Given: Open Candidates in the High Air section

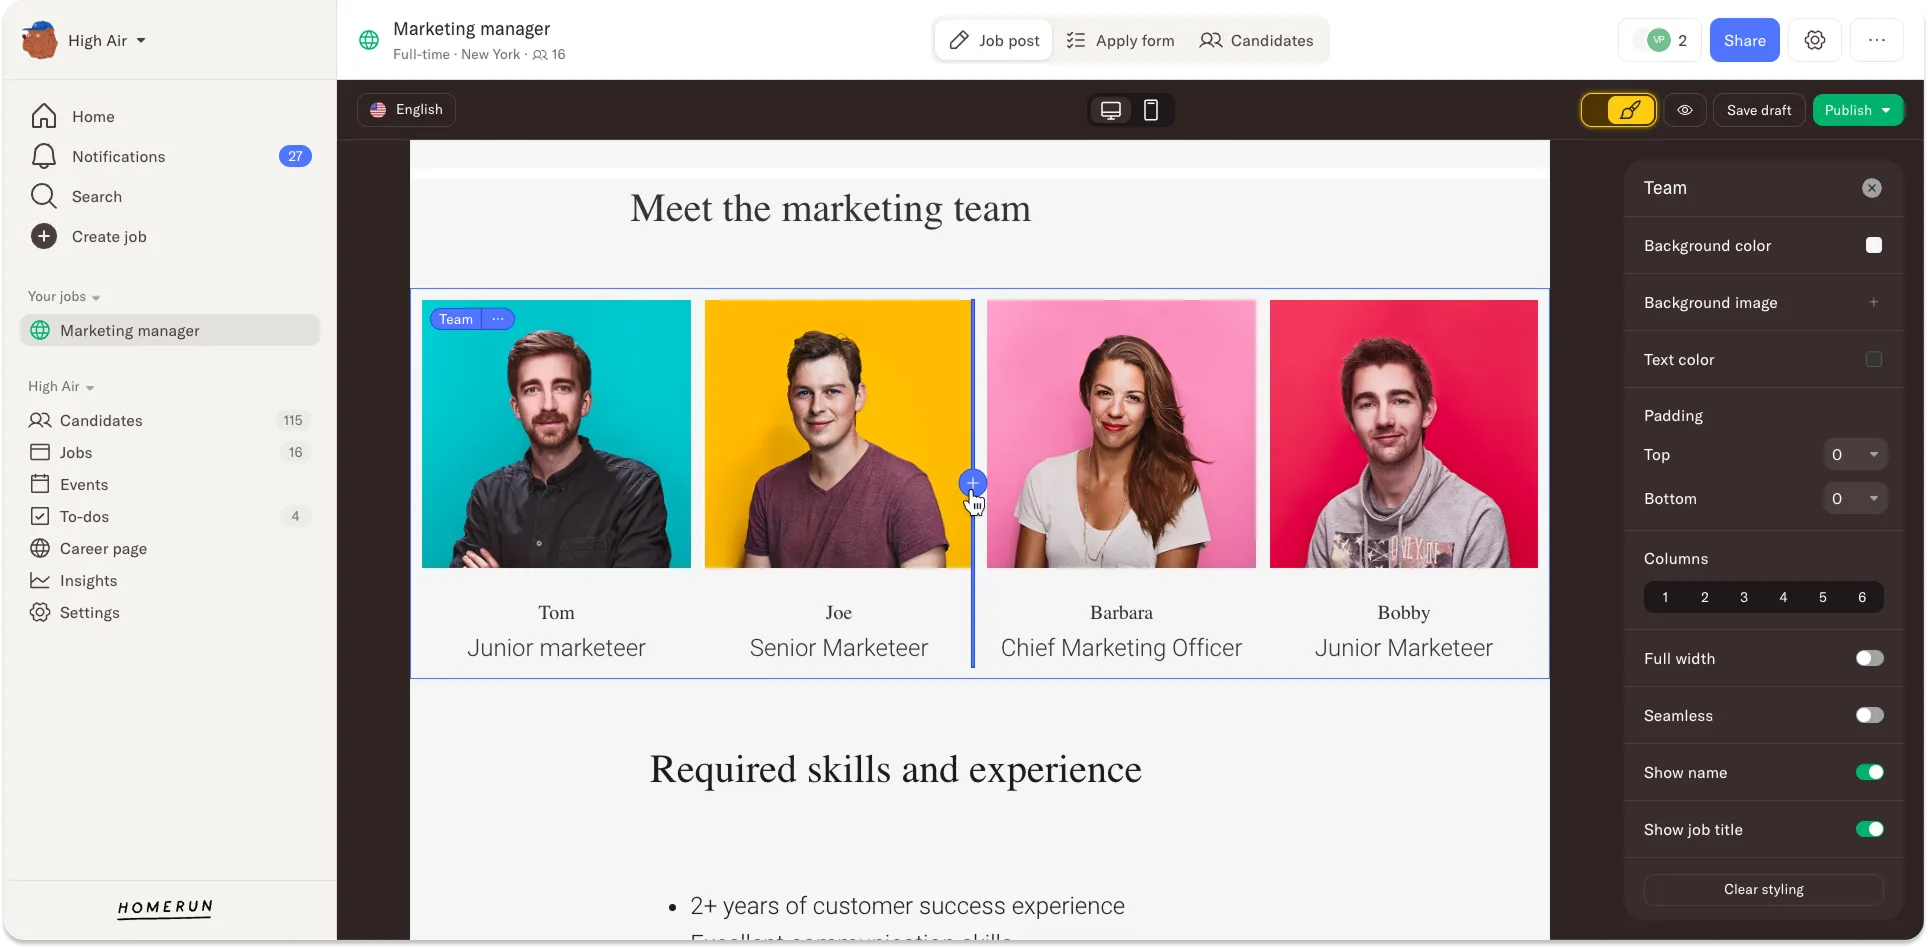Looking at the screenshot, I should [x=100, y=420].
